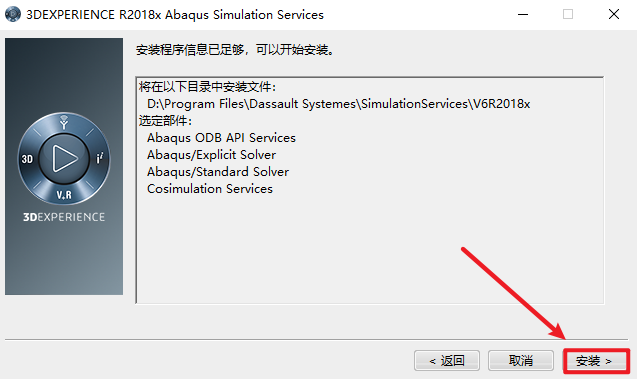Click the i quadrant of the compass
Image resolution: width=637 pixels, height=379 pixels.
point(100,158)
